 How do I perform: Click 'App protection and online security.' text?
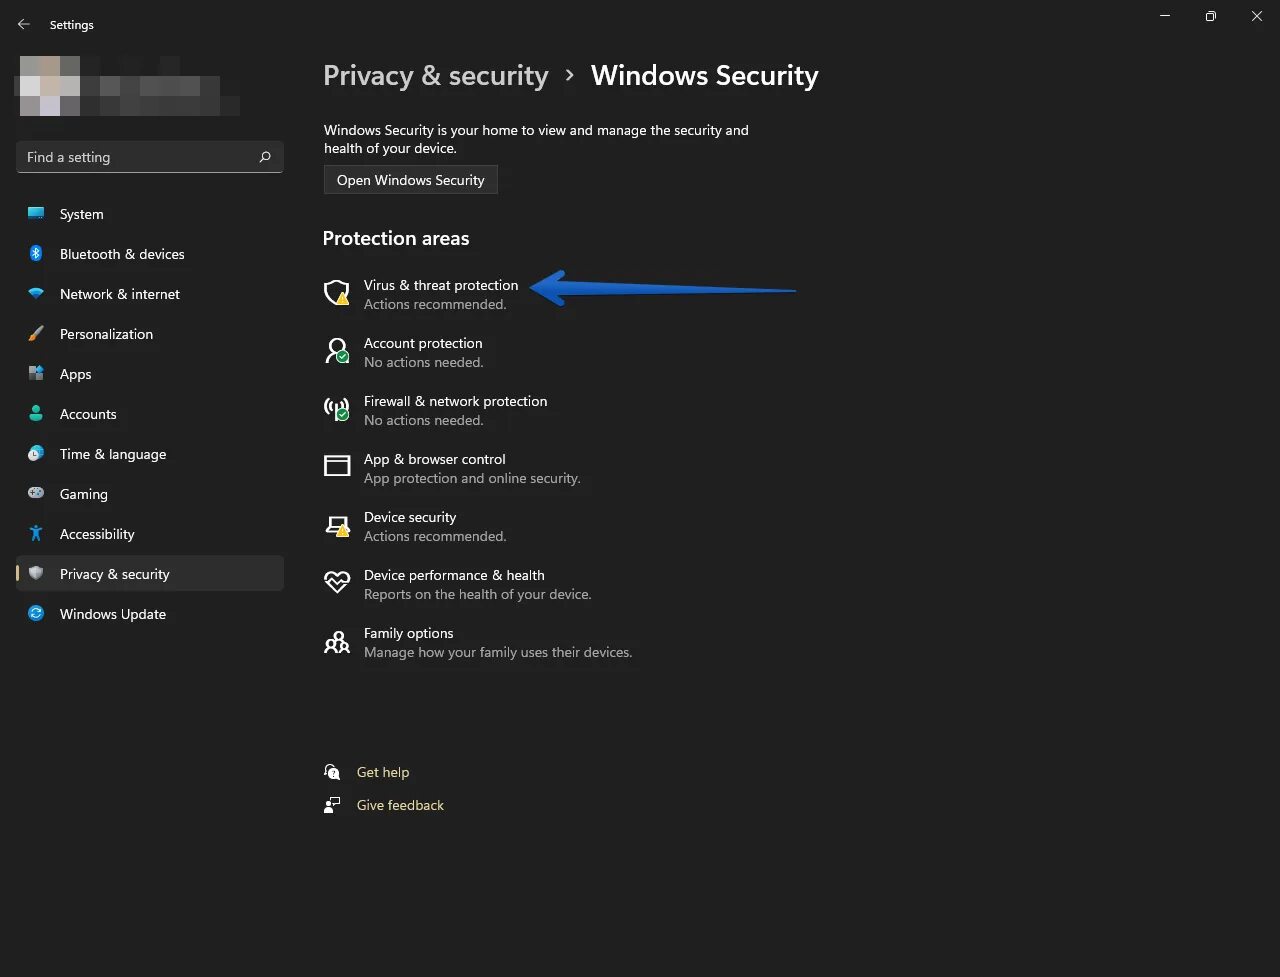[x=472, y=478]
